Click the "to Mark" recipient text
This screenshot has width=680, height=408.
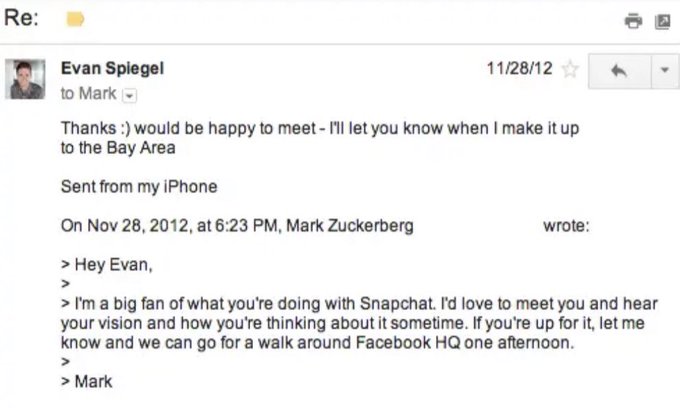click(x=88, y=93)
